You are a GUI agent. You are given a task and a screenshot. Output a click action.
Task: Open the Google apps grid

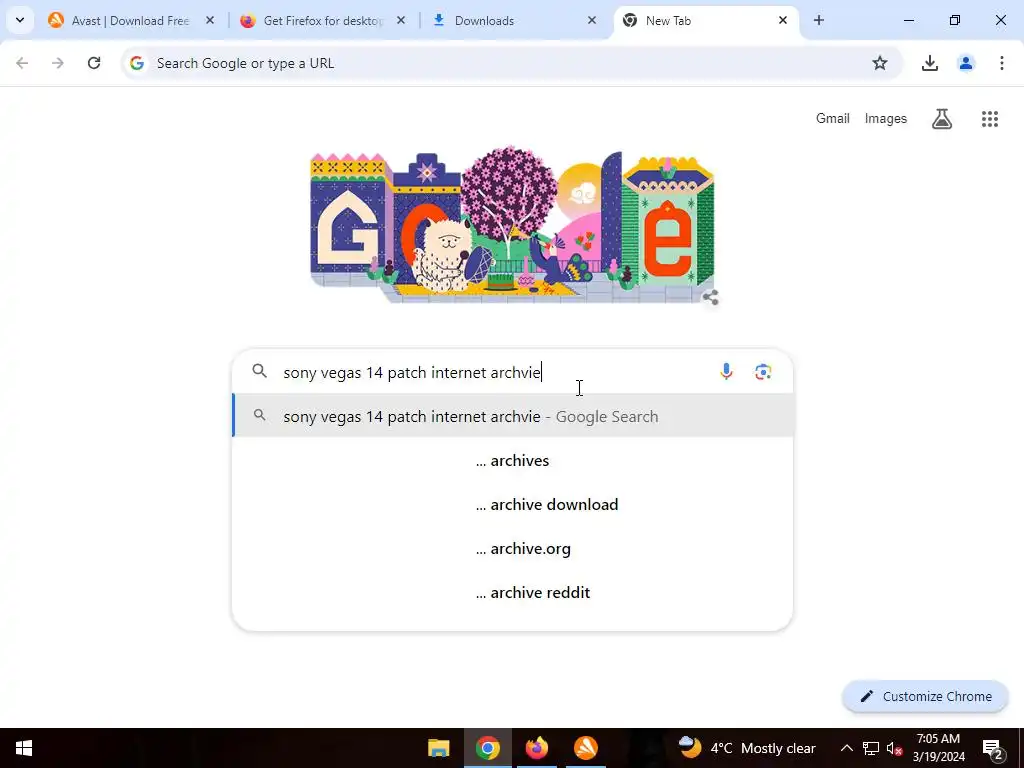pos(990,119)
